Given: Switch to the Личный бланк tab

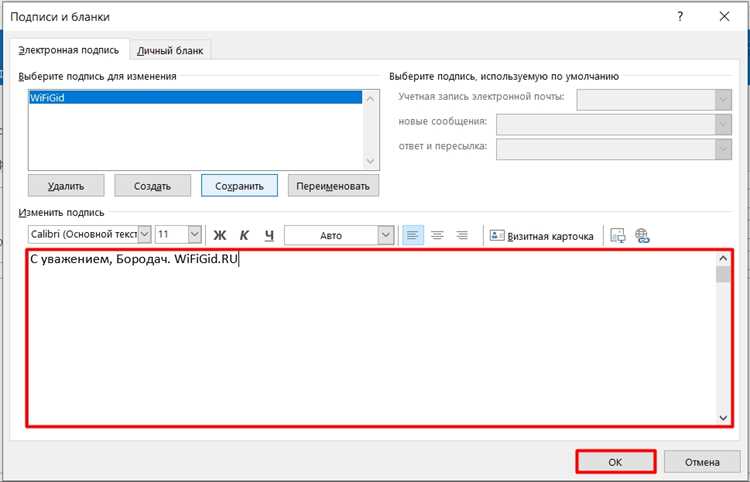Looking at the screenshot, I should [x=170, y=51].
